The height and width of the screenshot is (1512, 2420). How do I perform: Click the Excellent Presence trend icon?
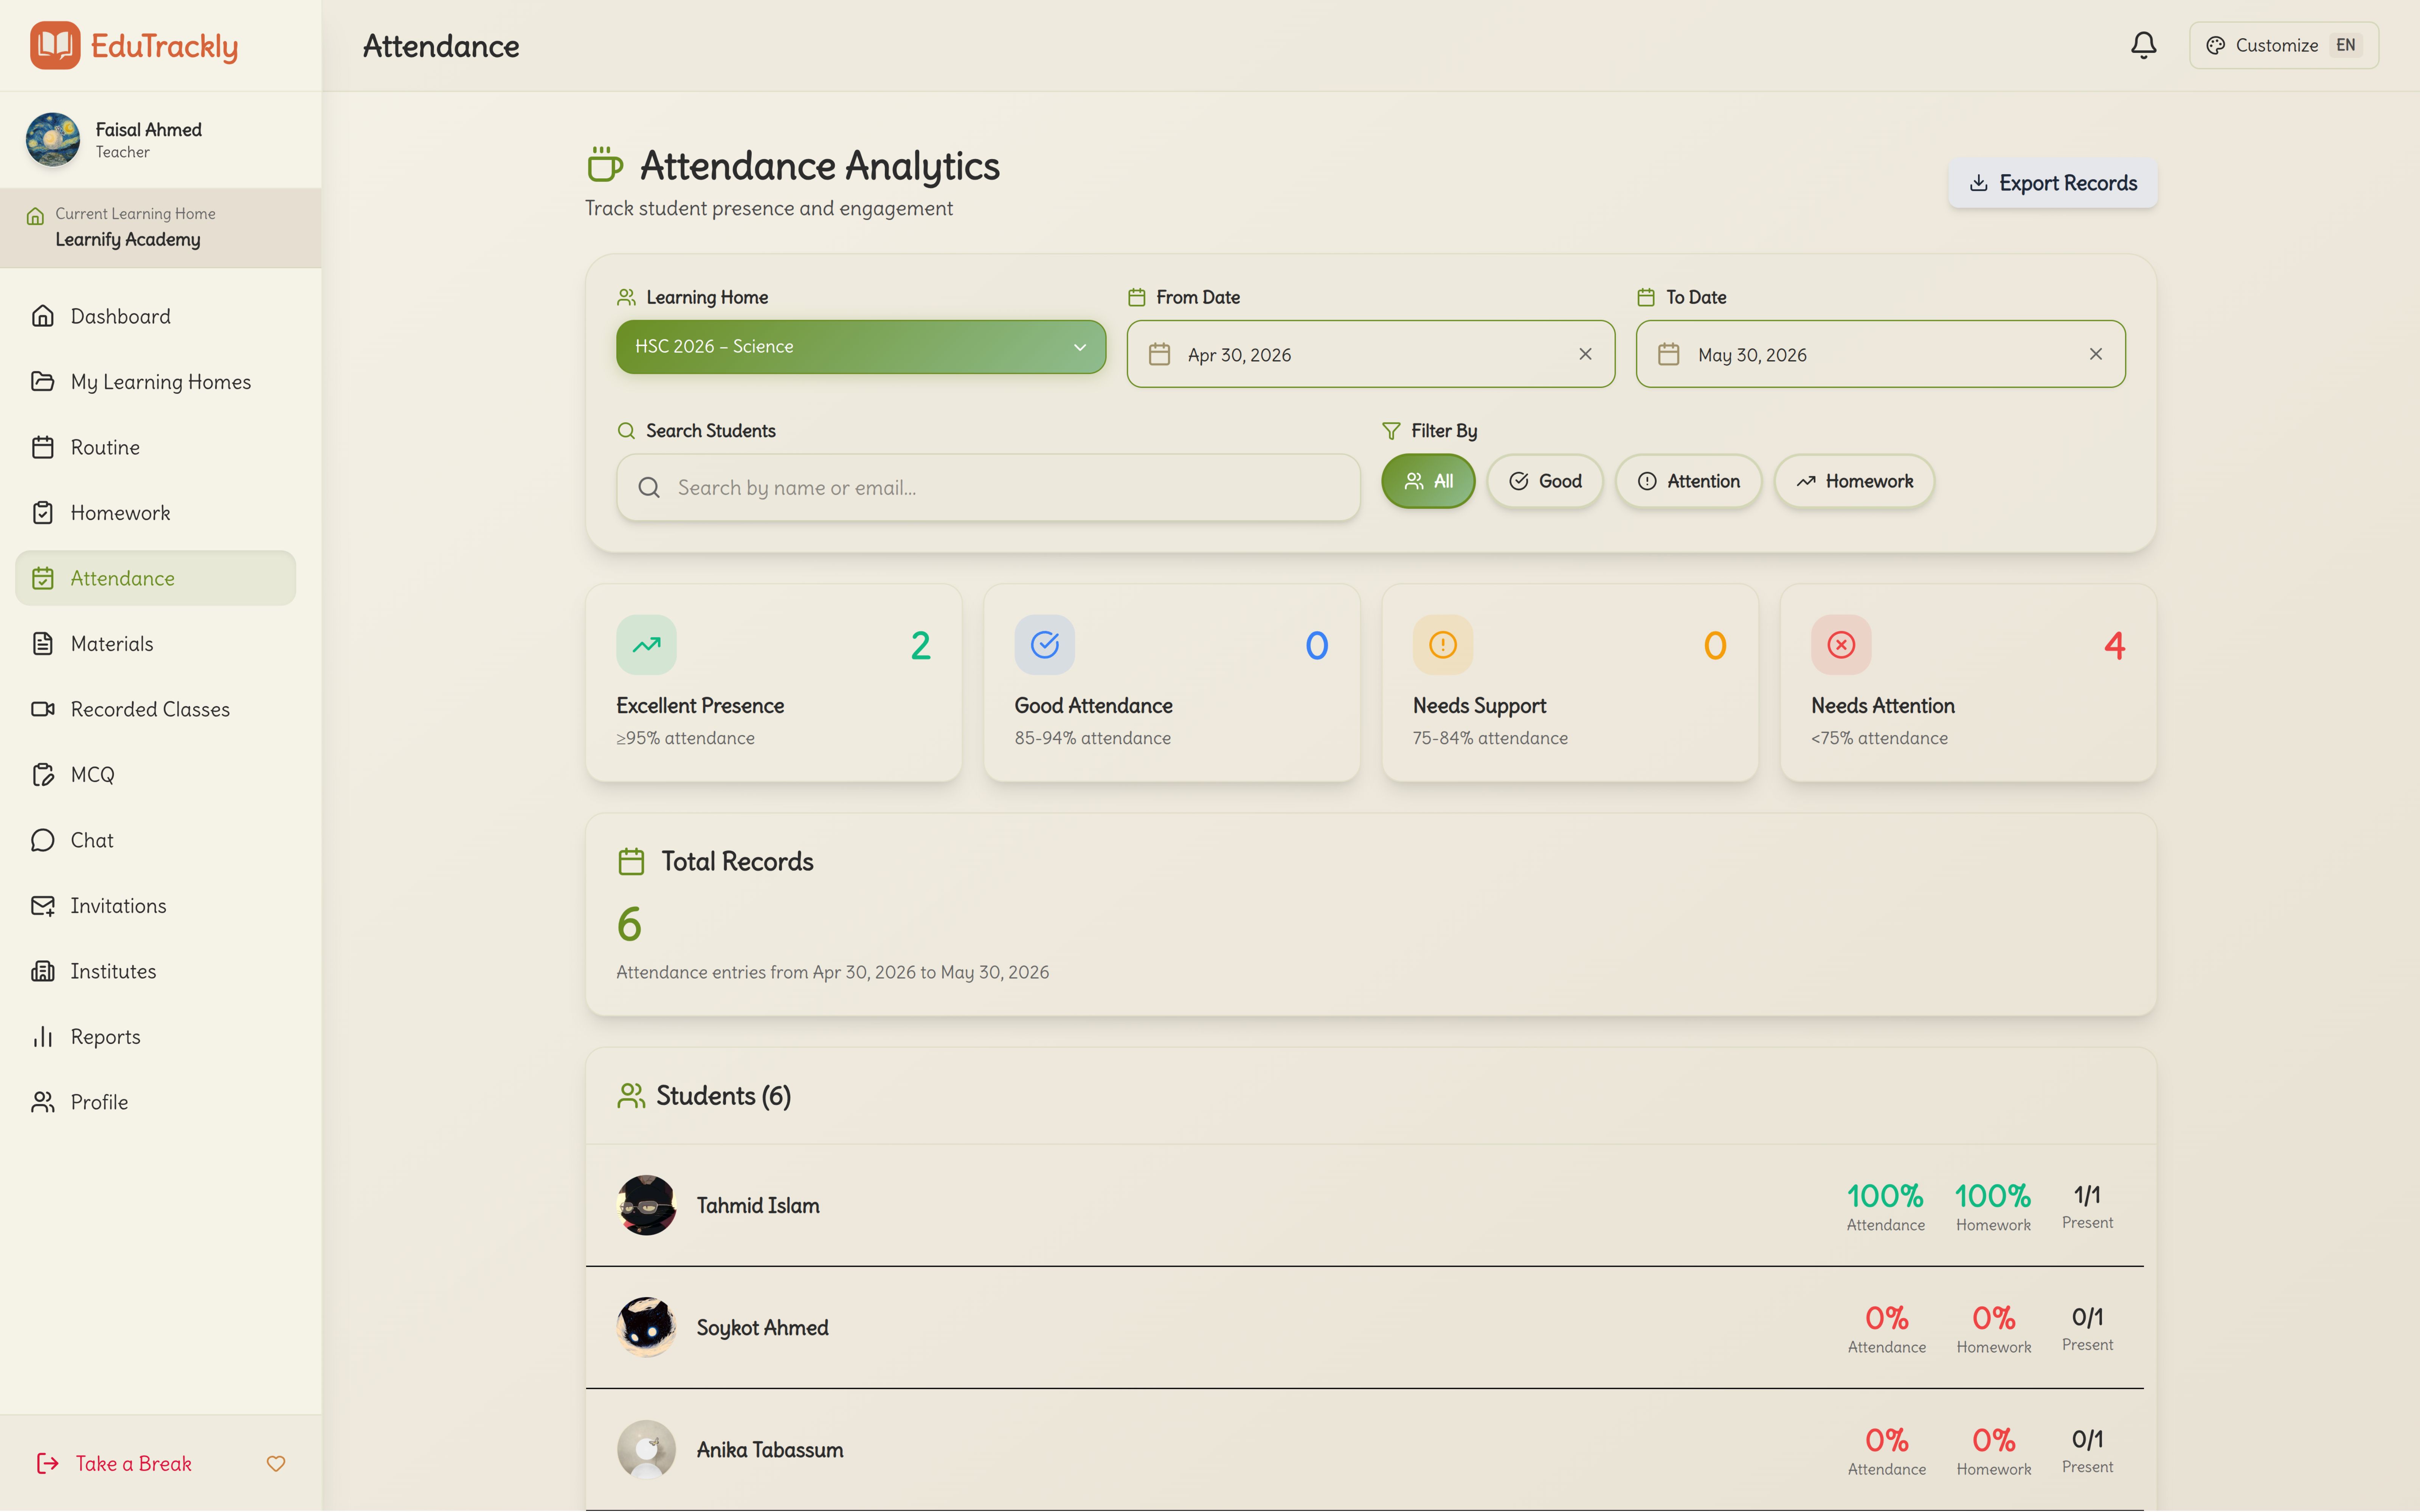[x=646, y=645]
